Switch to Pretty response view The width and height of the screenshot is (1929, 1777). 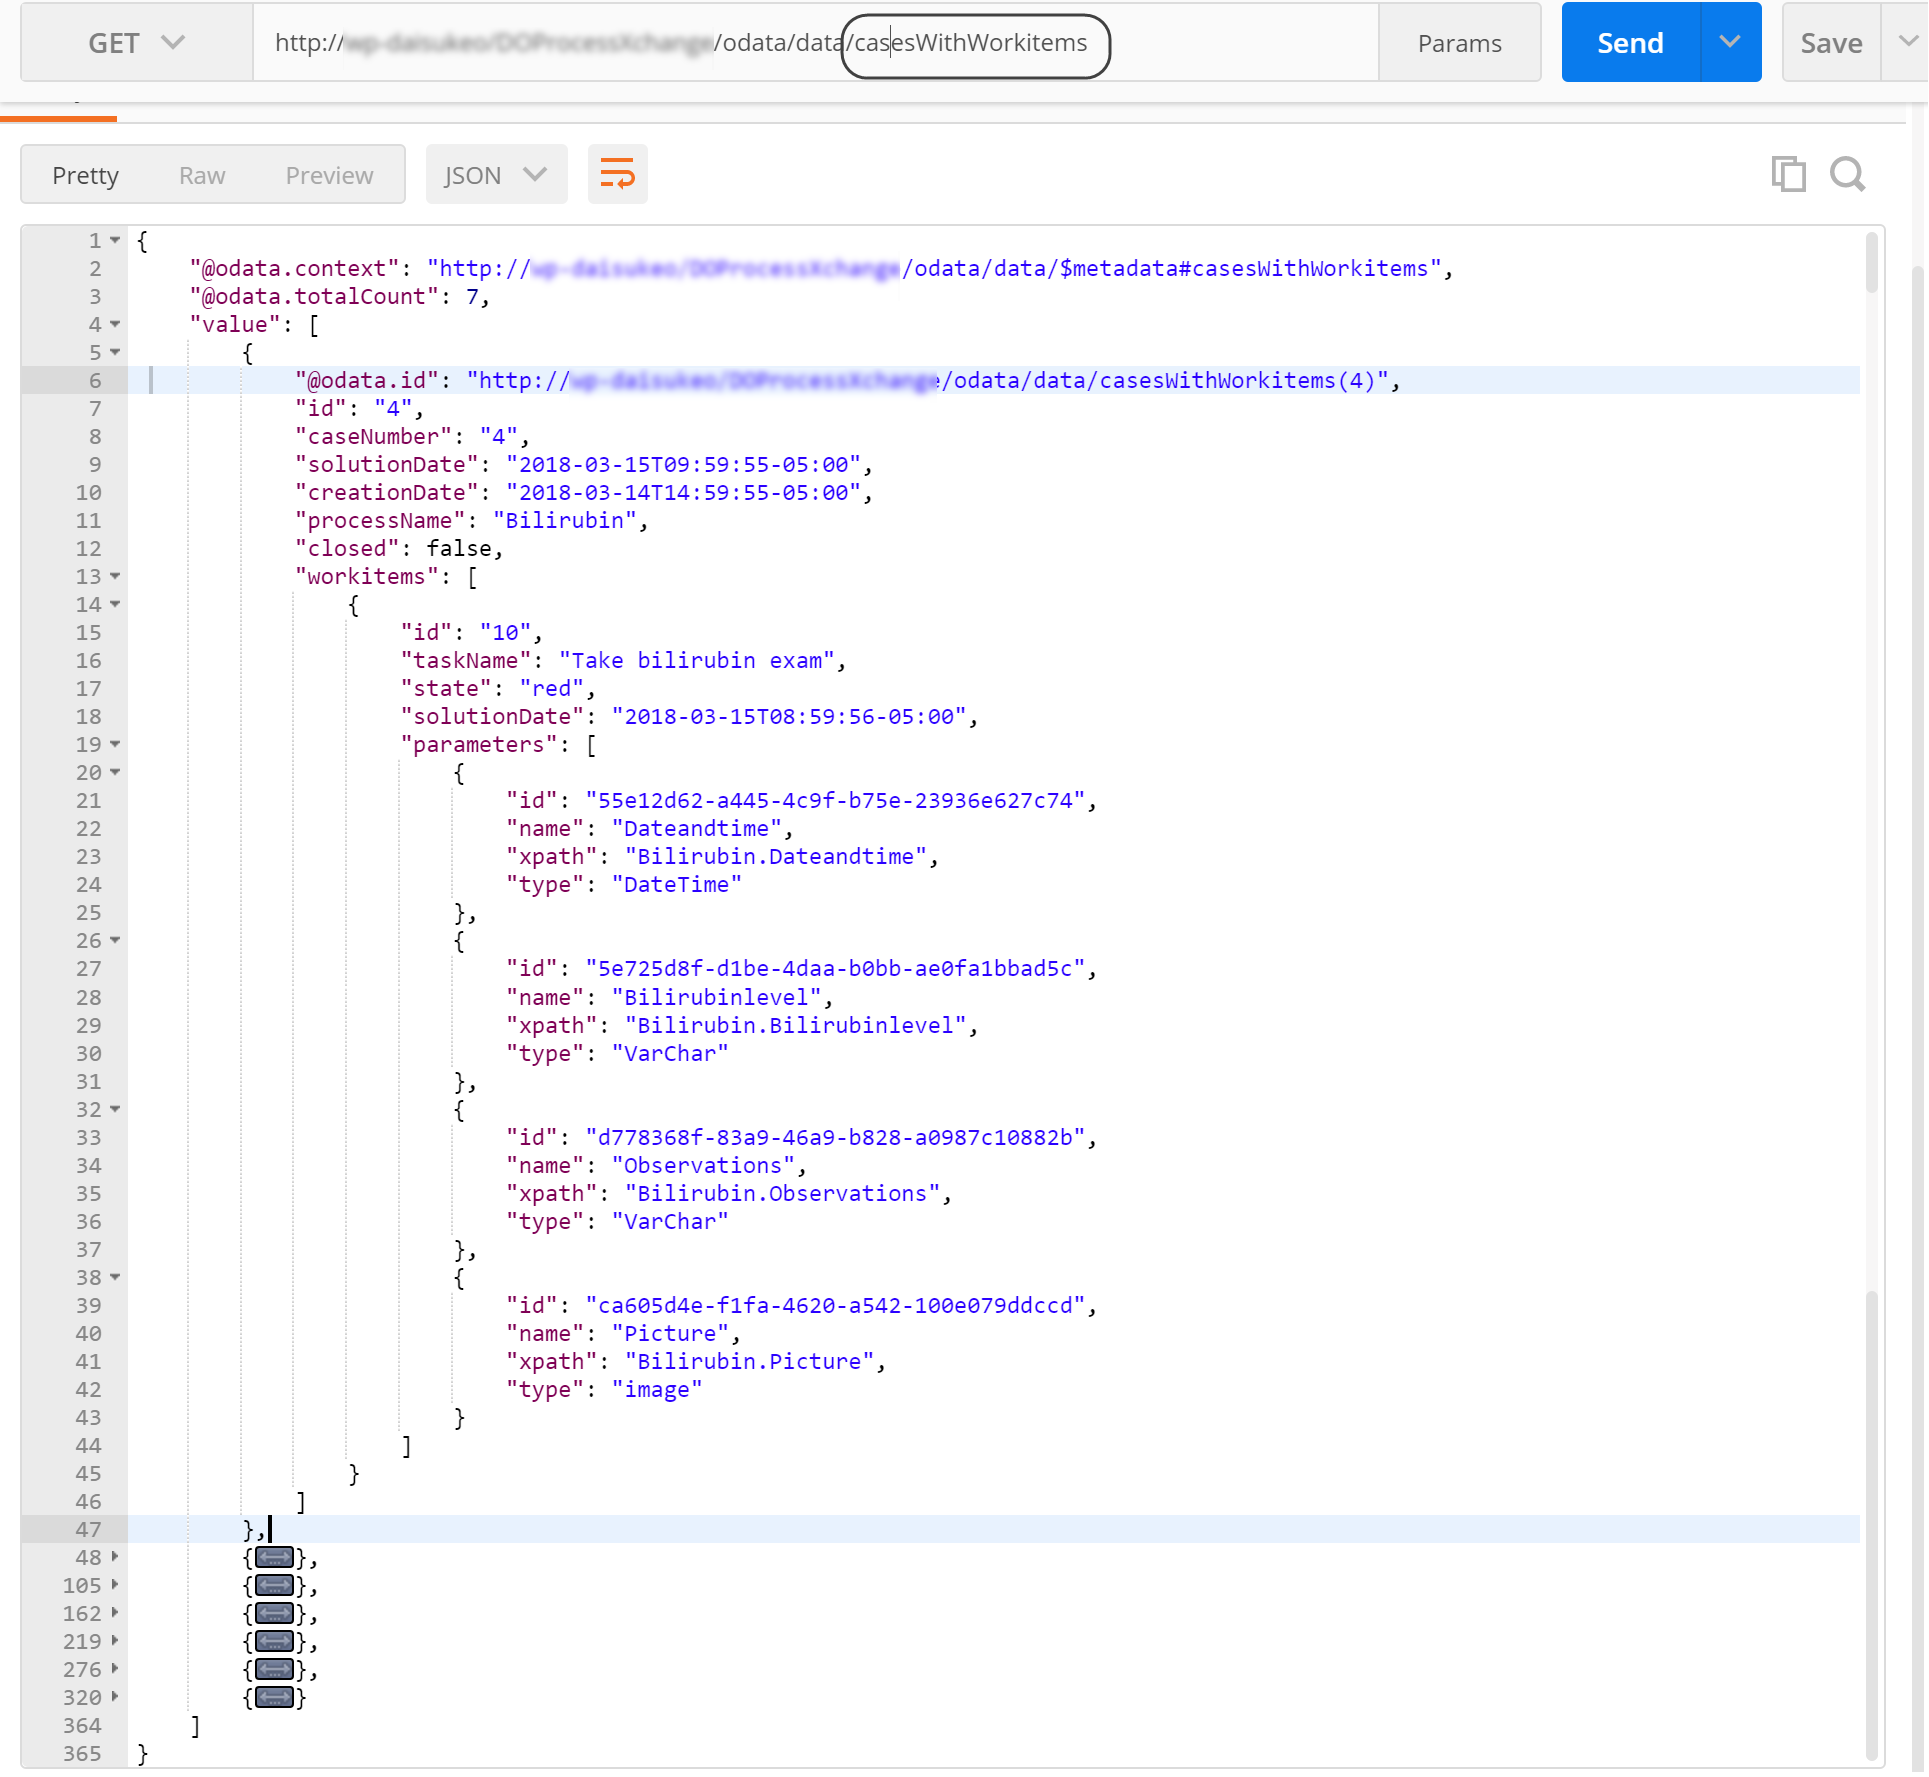click(x=85, y=175)
